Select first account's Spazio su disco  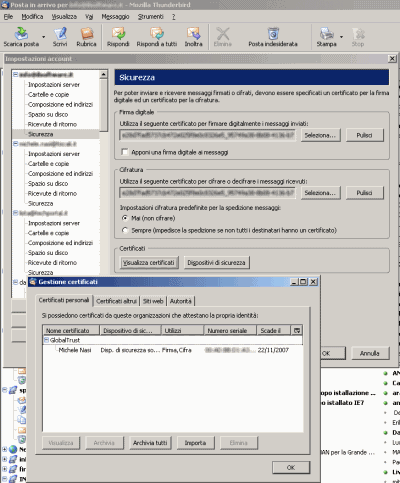[x=48, y=114]
